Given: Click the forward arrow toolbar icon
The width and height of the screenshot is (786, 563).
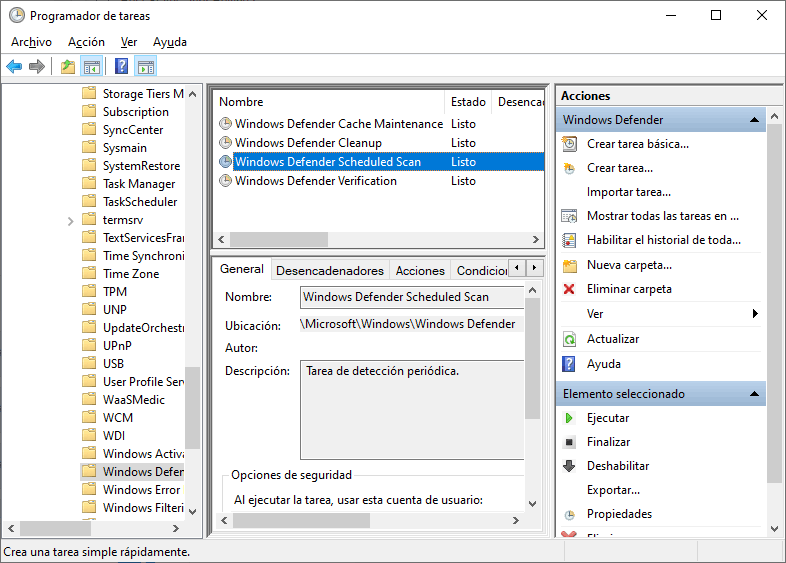Looking at the screenshot, I should coord(37,66).
